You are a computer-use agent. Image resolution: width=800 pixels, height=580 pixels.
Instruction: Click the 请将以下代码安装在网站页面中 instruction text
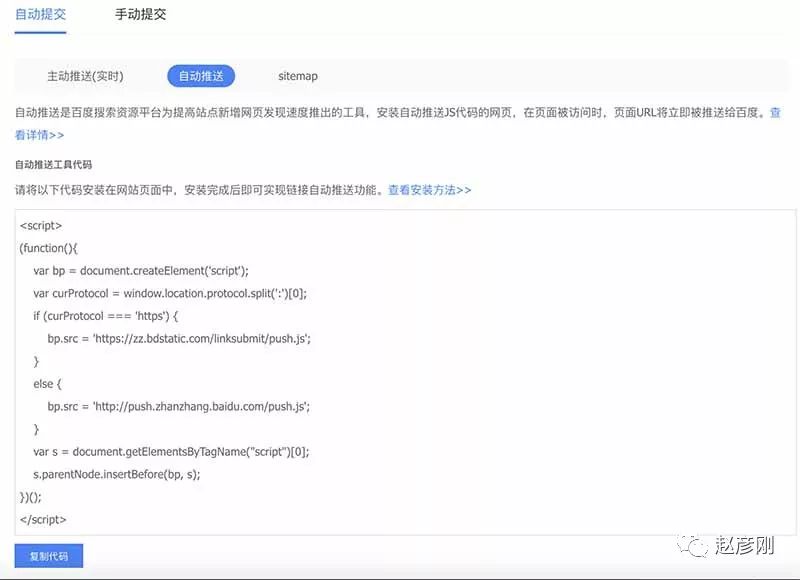click(199, 190)
